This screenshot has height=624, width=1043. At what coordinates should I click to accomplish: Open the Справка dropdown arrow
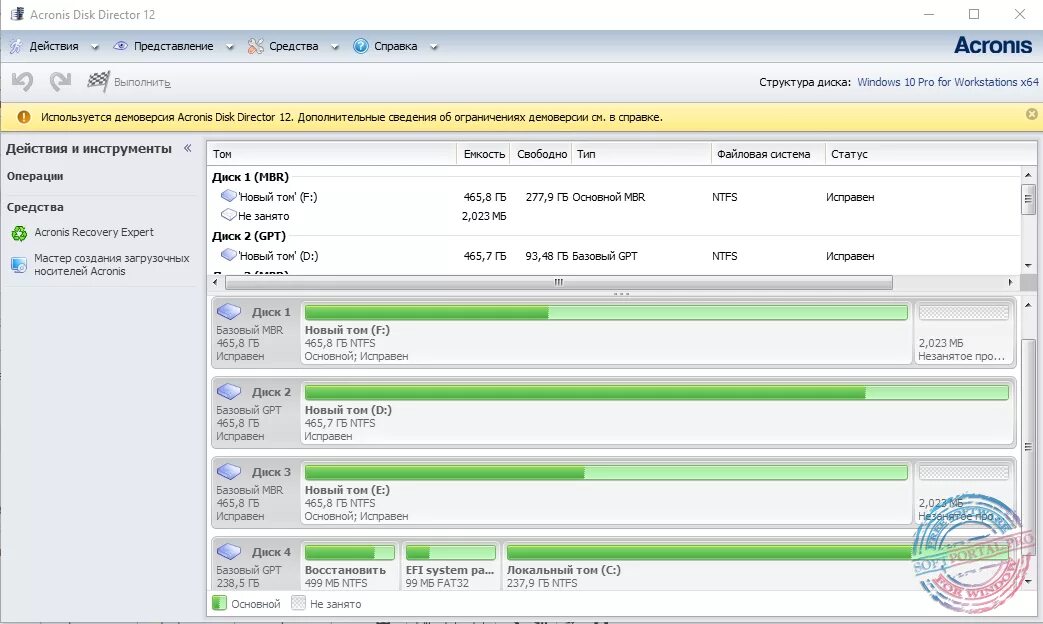(x=434, y=47)
